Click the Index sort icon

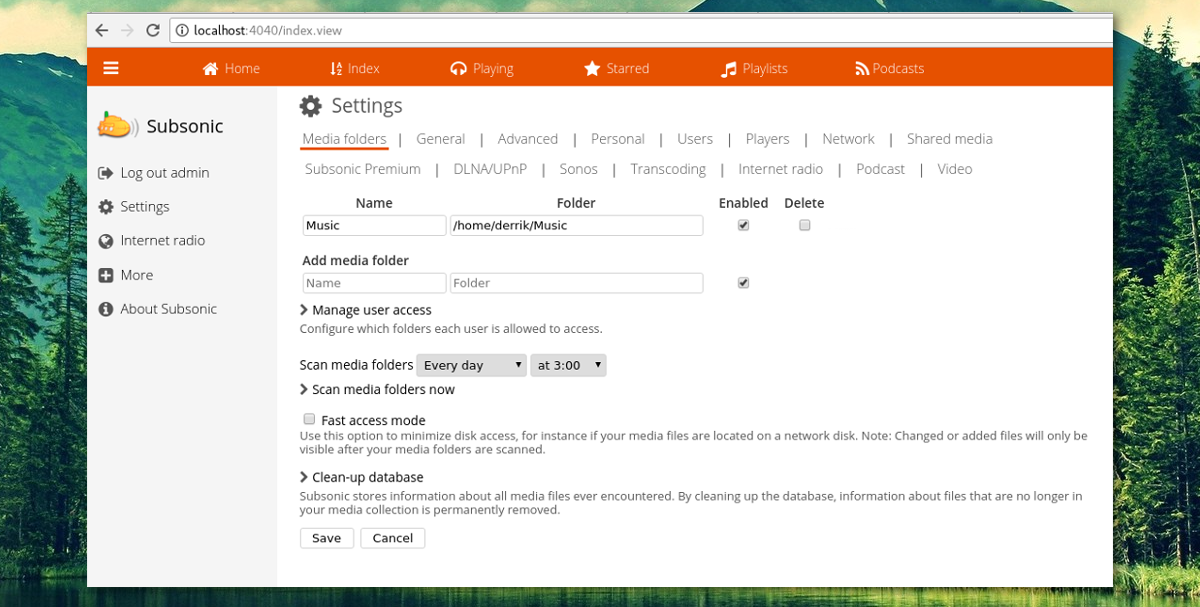click(336, 69)
